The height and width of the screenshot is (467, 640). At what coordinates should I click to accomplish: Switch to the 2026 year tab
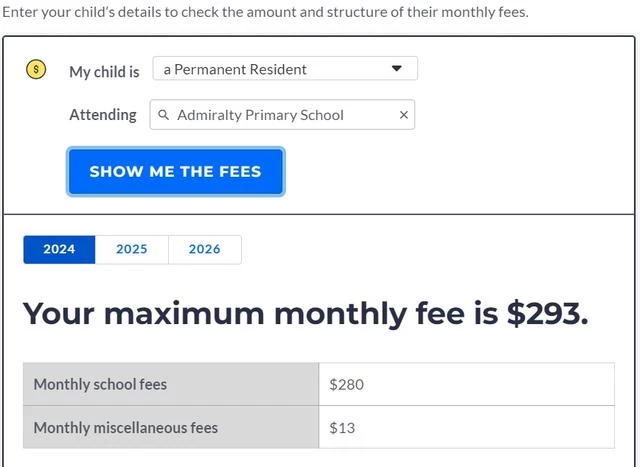pyautogui.click(x=204, y=249)
